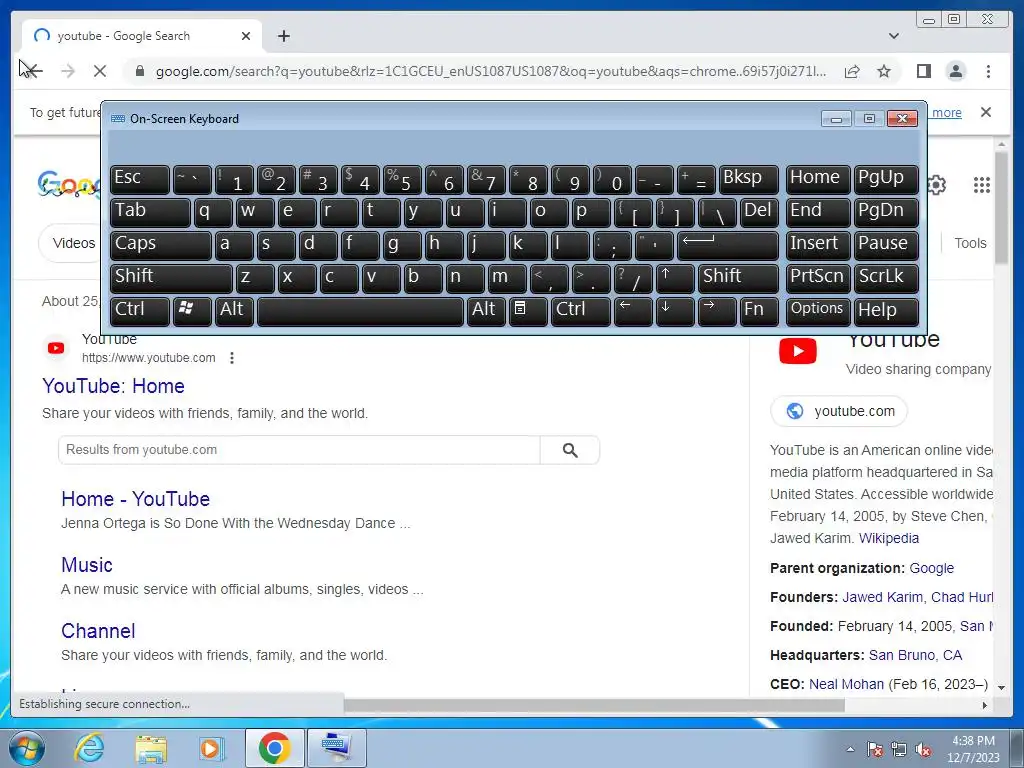Close the youtube Google Search tab
The image size is (1024, 768).
tap(246, 36)
